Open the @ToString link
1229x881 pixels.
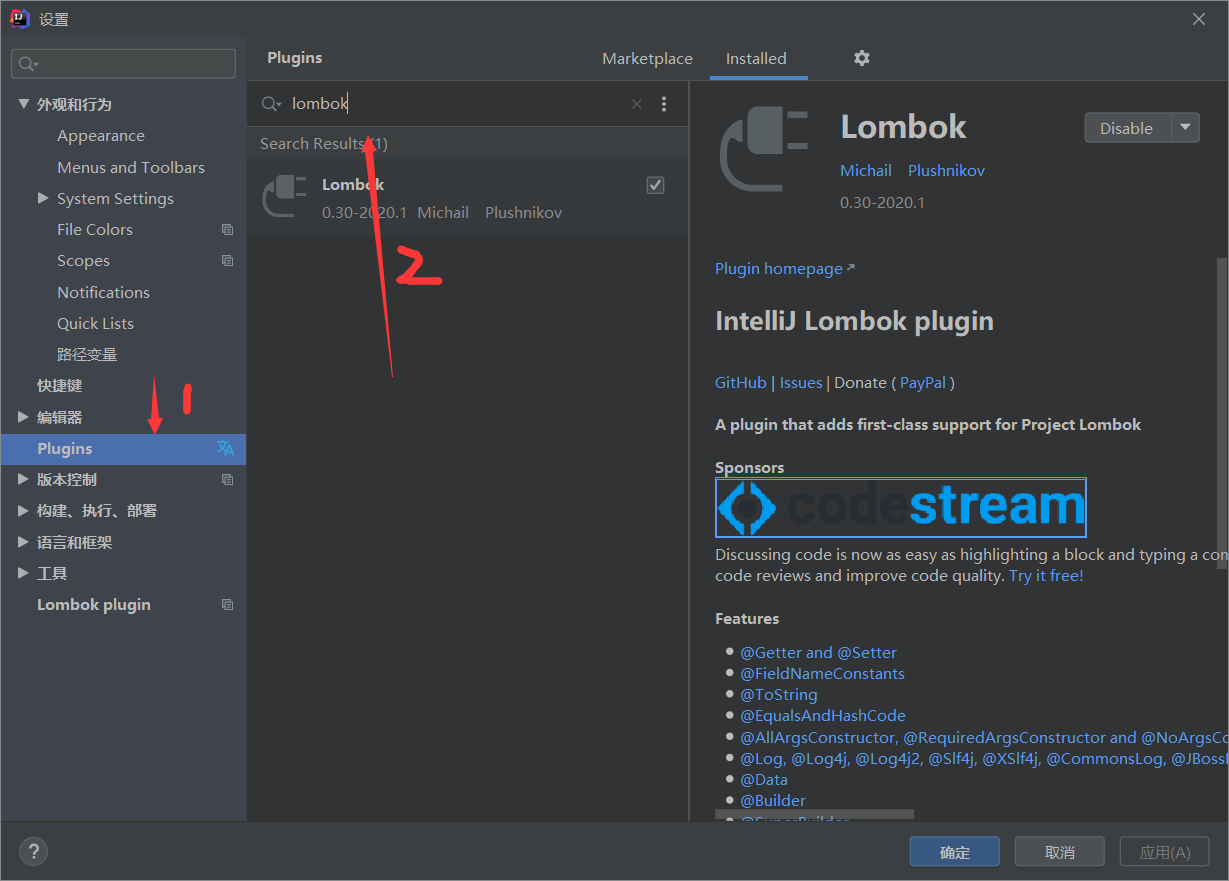click(779, 694)
